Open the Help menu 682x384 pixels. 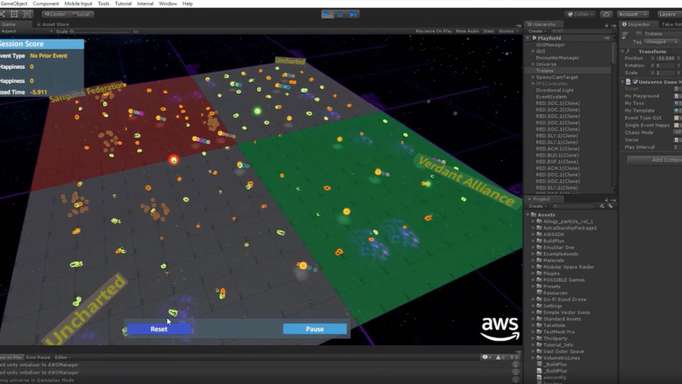(x=187, y=3)
